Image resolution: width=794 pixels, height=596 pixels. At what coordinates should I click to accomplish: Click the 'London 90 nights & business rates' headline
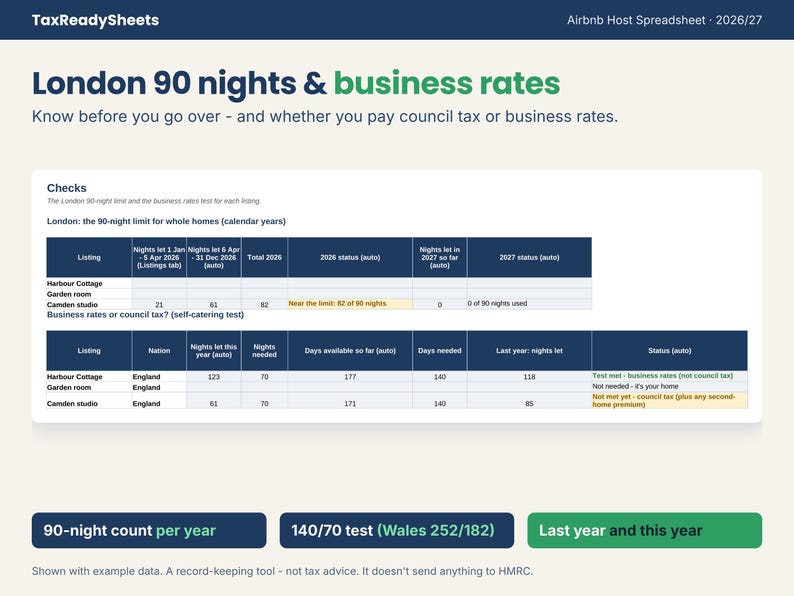point(296,83)
